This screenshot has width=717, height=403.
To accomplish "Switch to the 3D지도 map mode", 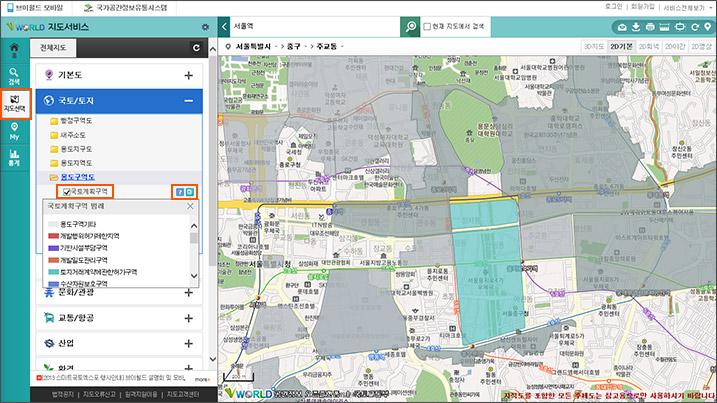I will pyautogui.click(x=594, y=47).
